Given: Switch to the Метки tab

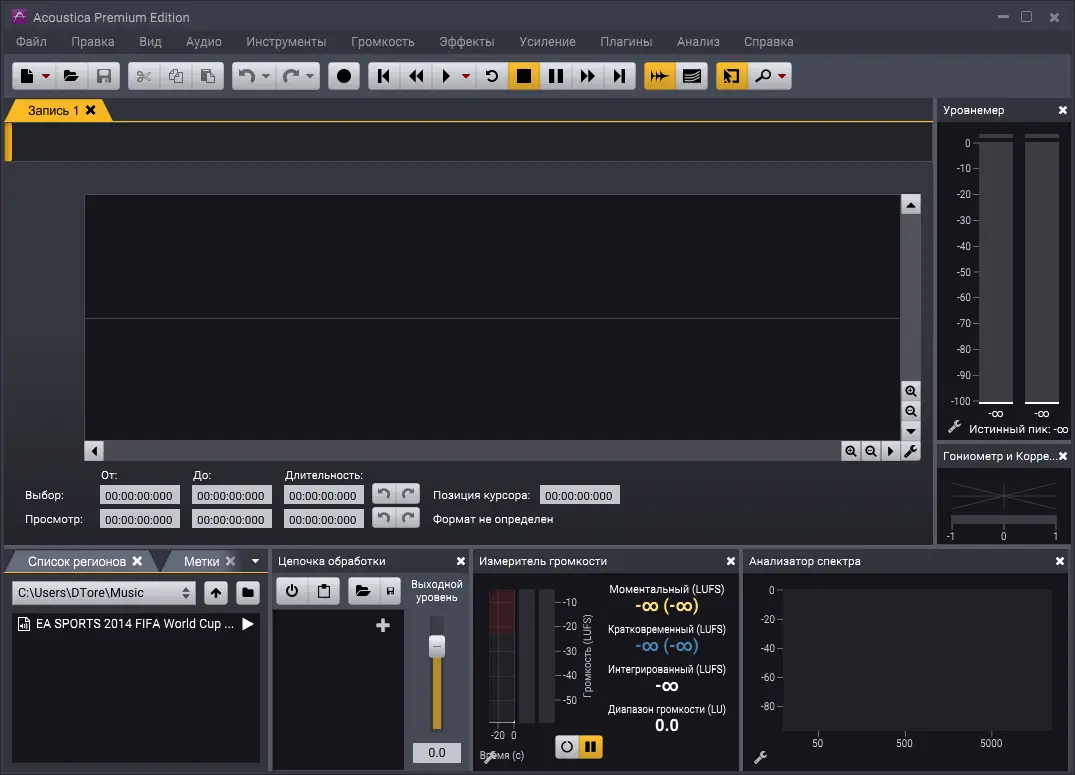Looking at the screenshot, I should pos(202,561).
